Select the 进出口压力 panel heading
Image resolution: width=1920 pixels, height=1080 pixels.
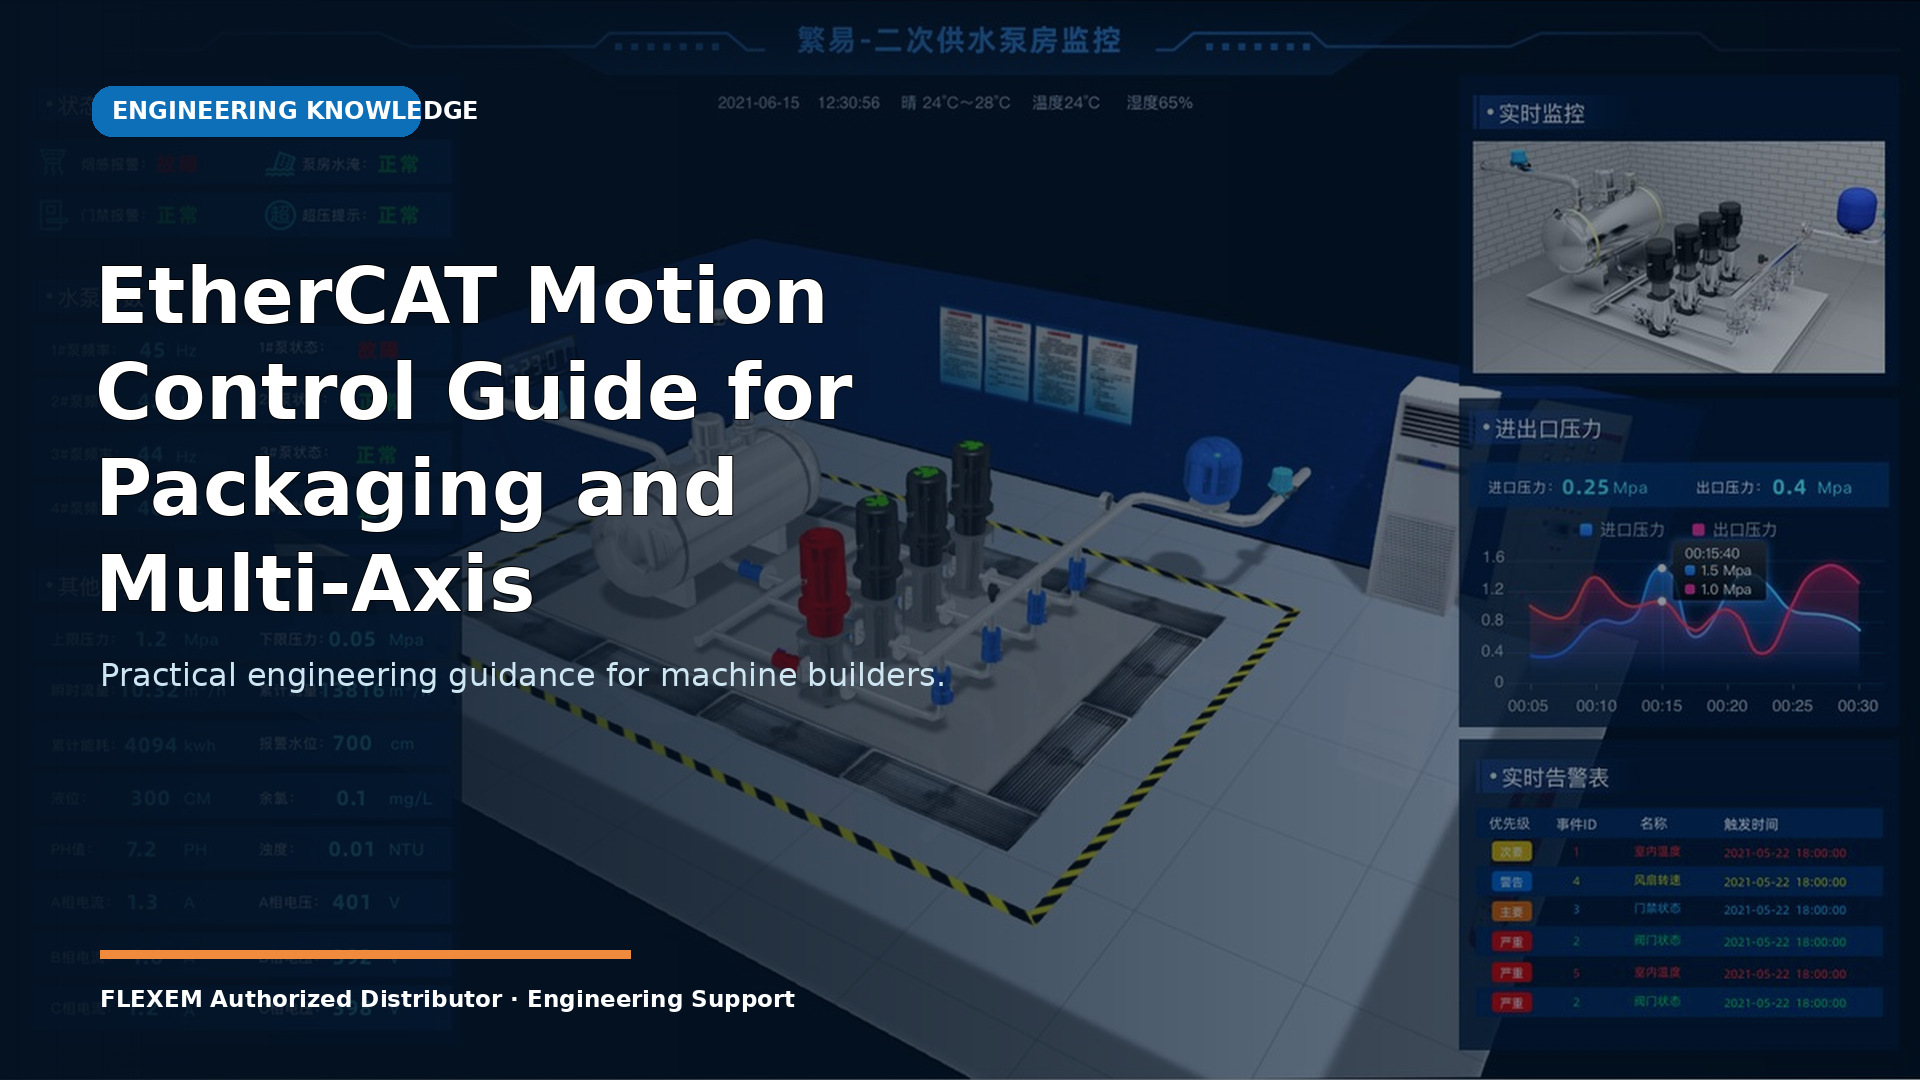coord(1547,429)
